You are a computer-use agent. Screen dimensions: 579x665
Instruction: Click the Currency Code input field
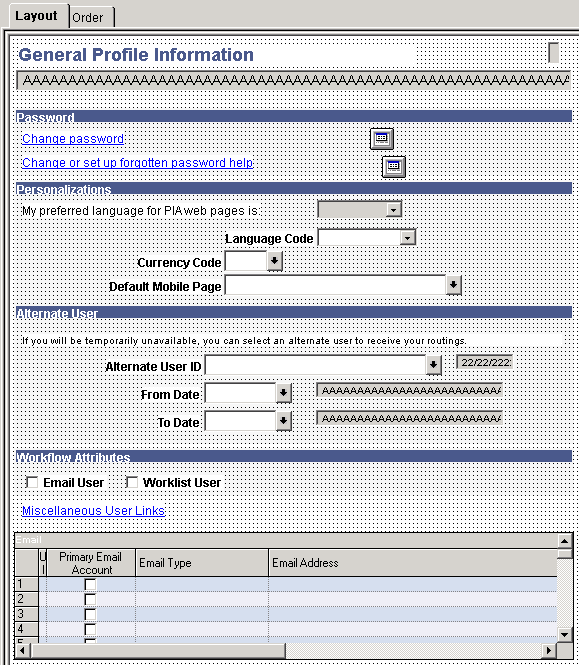tap(246, 261)
